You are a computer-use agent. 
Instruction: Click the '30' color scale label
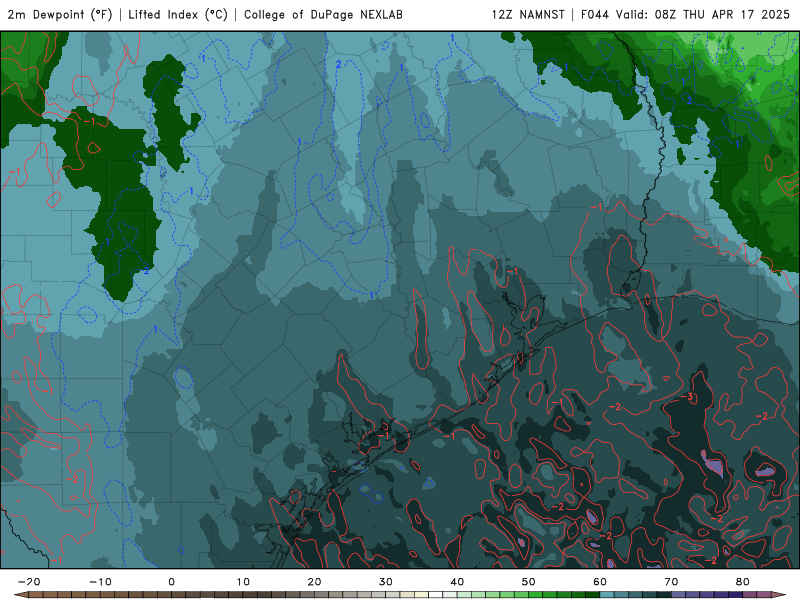coord(386,582)
